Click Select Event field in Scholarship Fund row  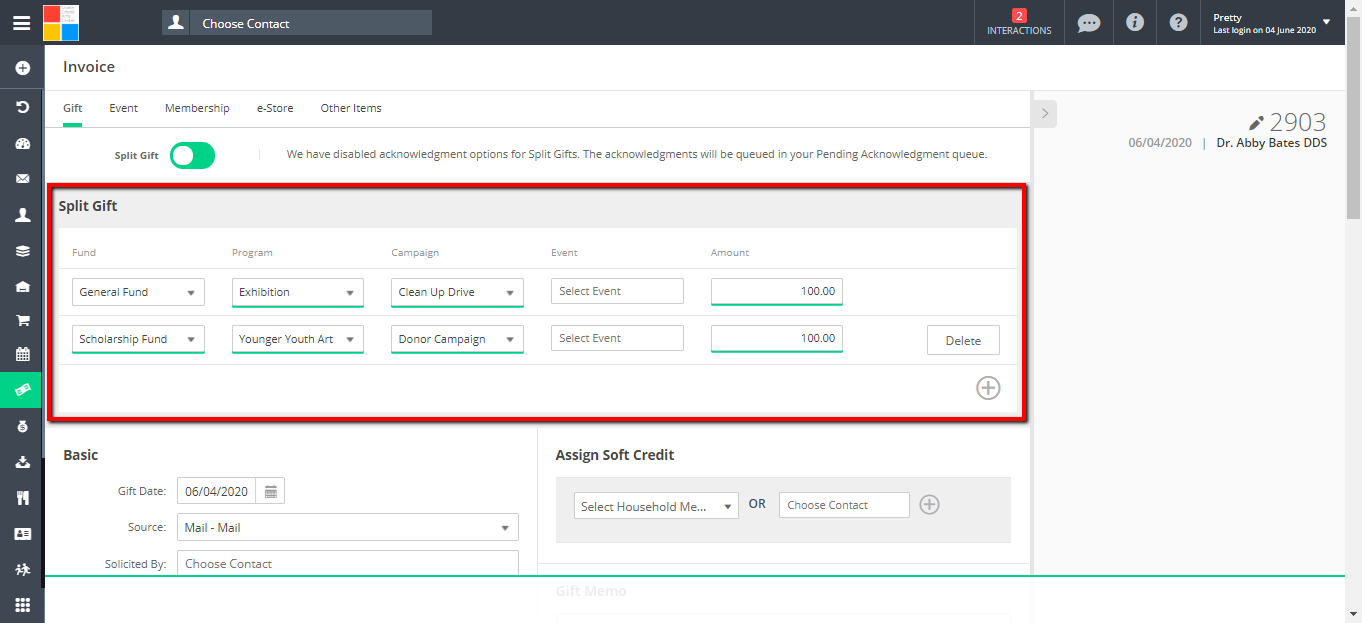tap(617, 338)
